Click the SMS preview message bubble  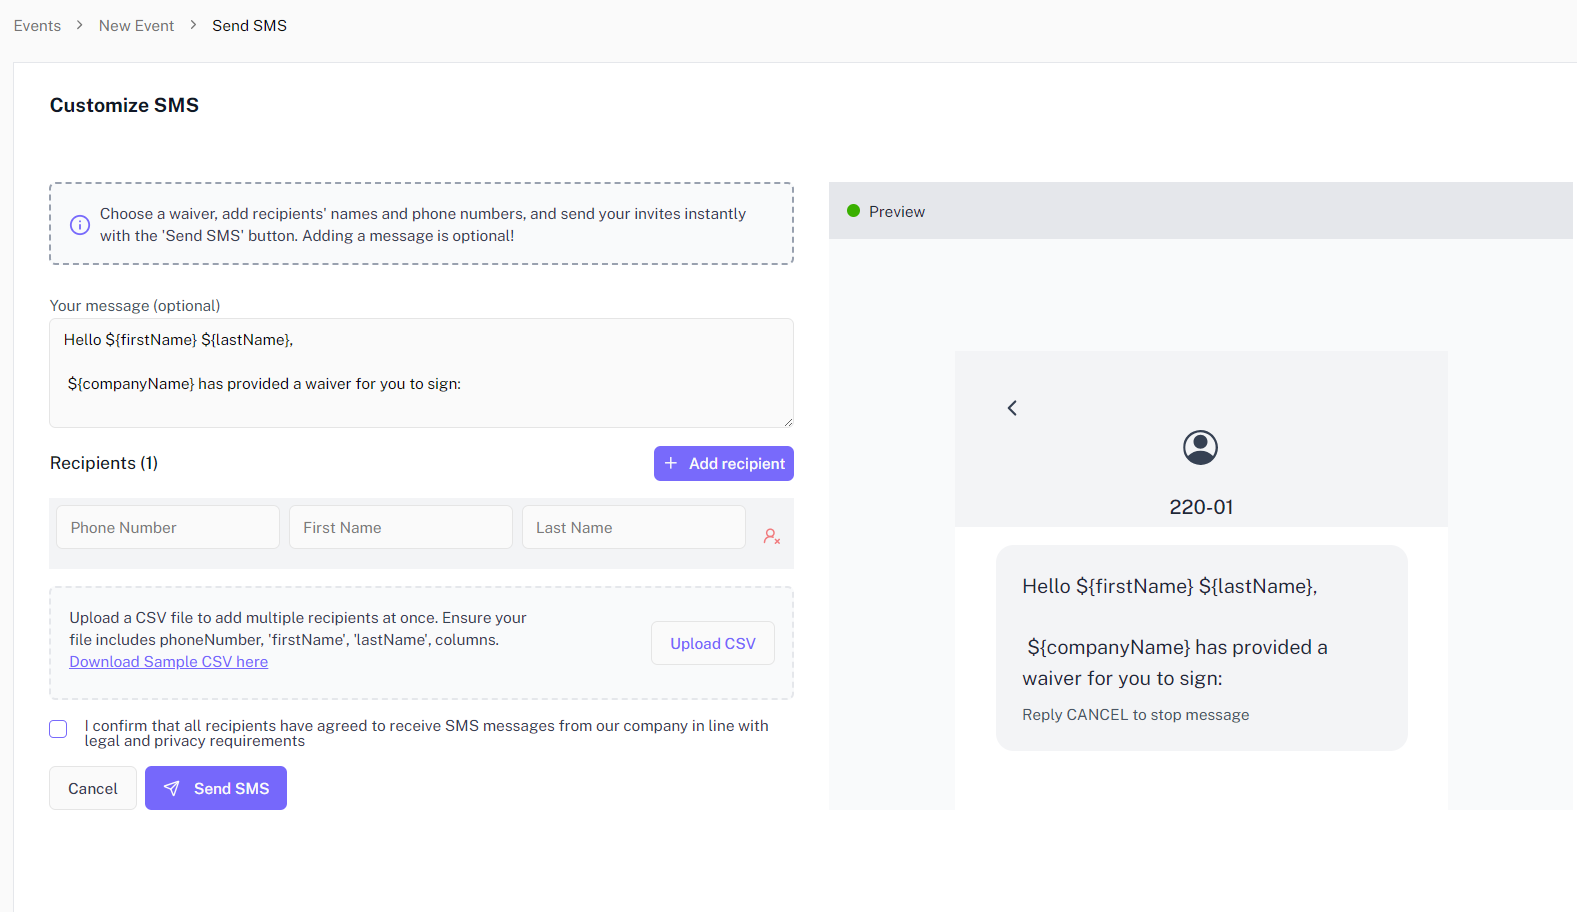1201,647
